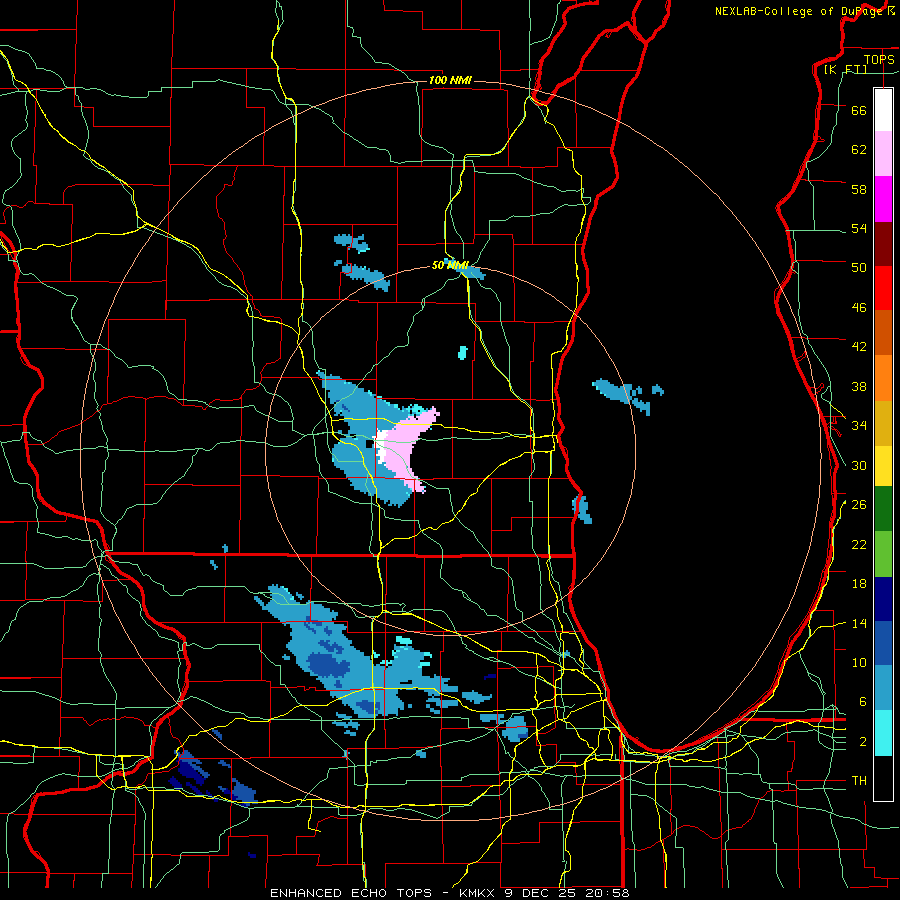900x900 pixels.
Task: Click the 6 legend label
Action: click(x=863, y=702)
